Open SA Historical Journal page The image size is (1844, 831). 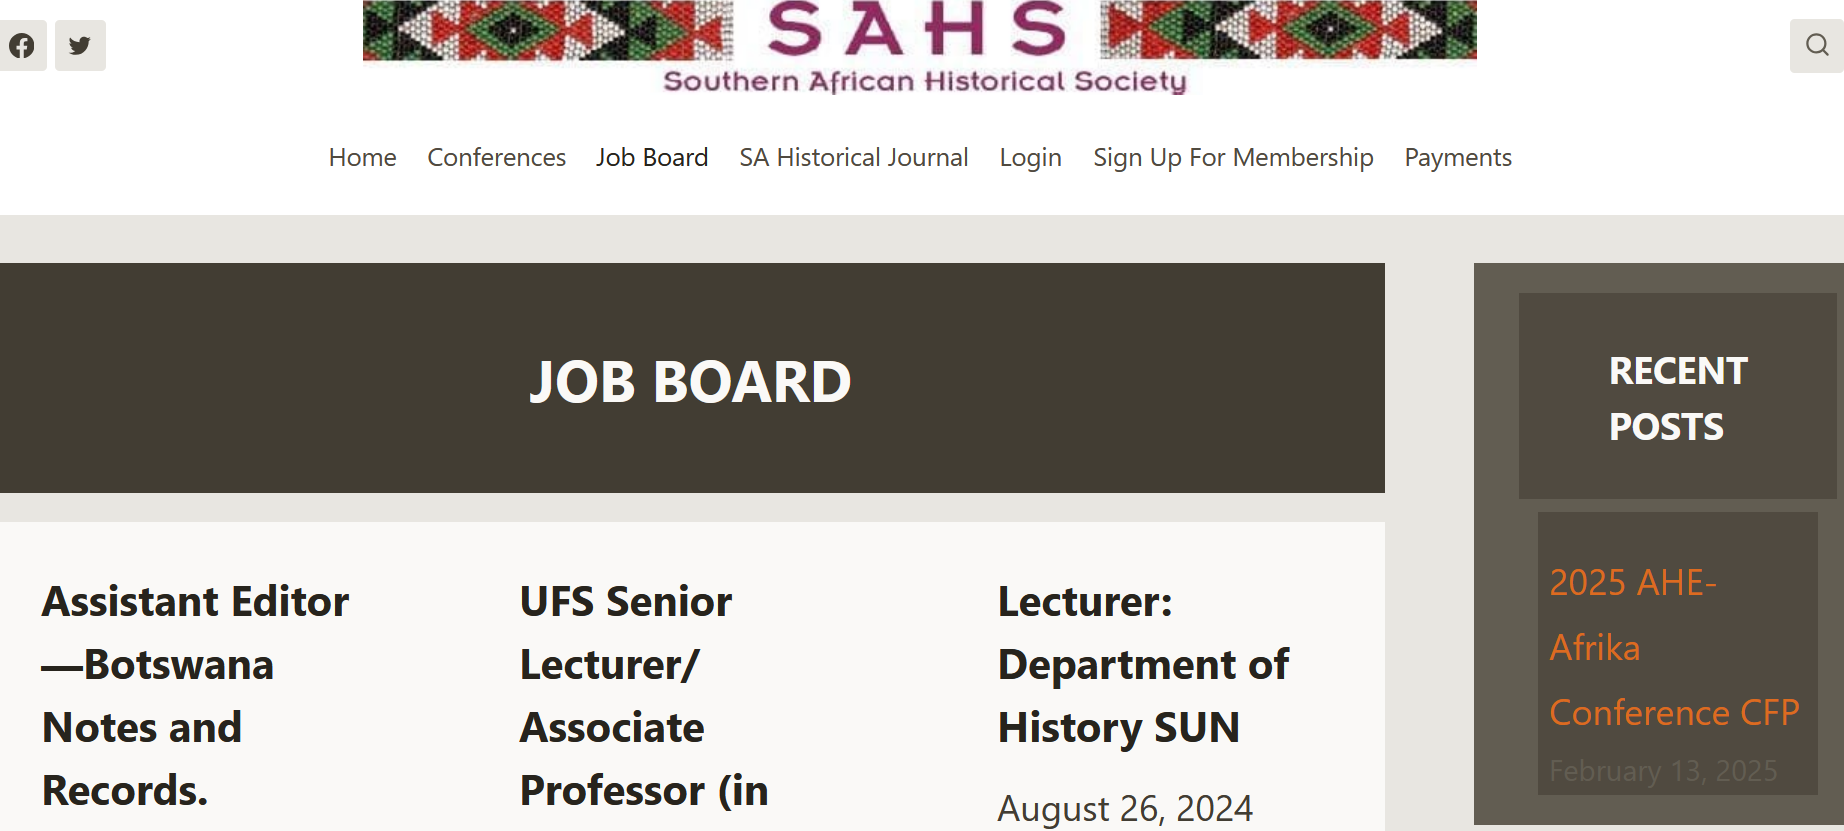[x=854, y=158]
